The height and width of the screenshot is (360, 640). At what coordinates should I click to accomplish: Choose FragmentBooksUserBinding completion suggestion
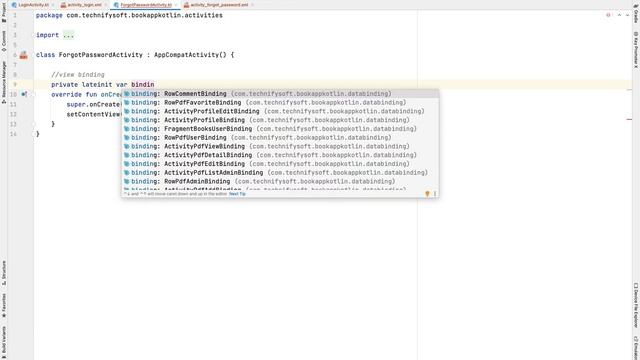coord(280,129)
